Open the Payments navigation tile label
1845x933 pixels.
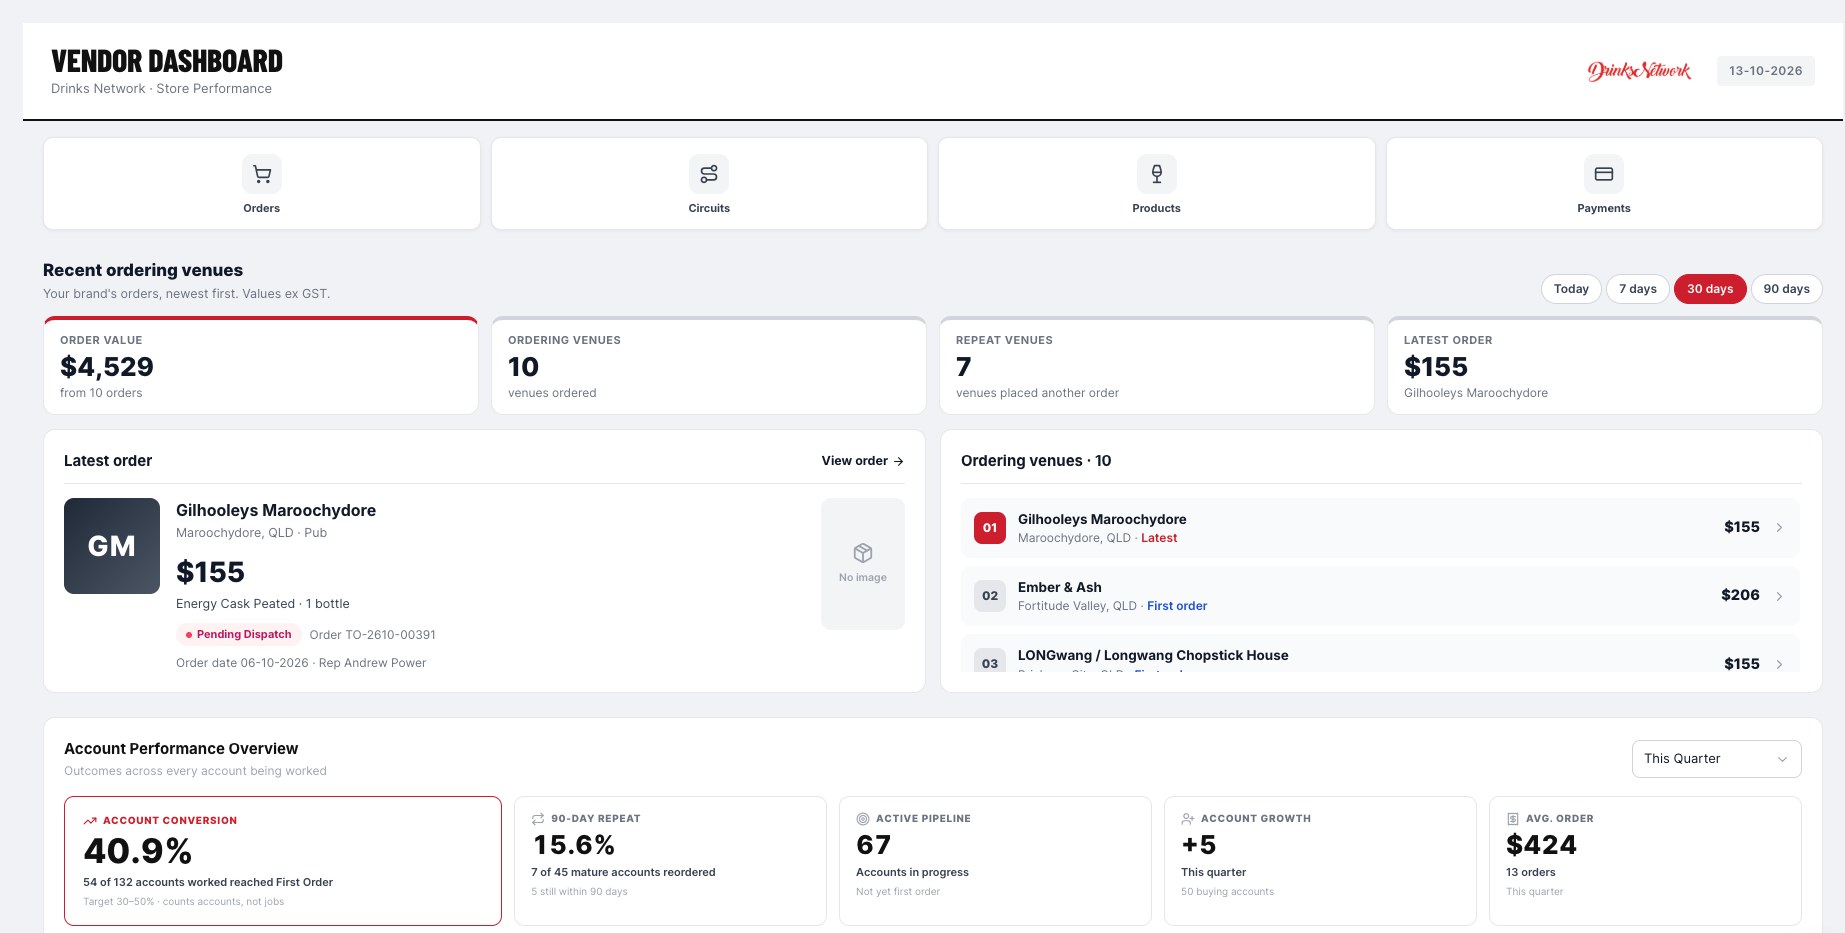tap(1604, 208)
